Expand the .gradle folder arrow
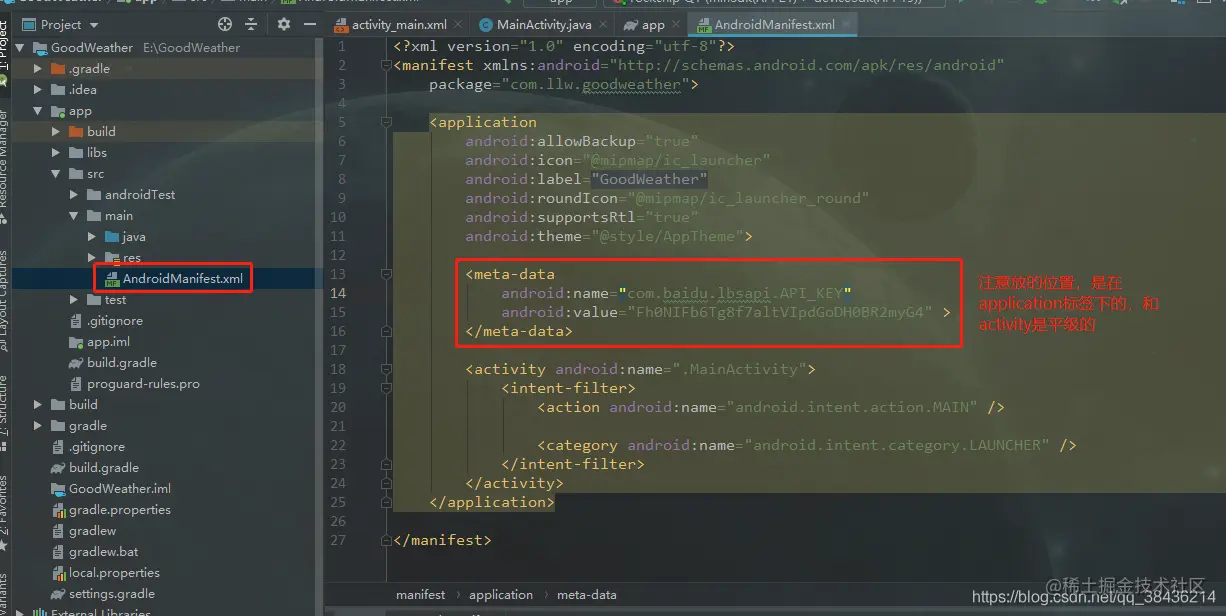The height and width of the screenshot is (616, 1226). pos(38,69)
